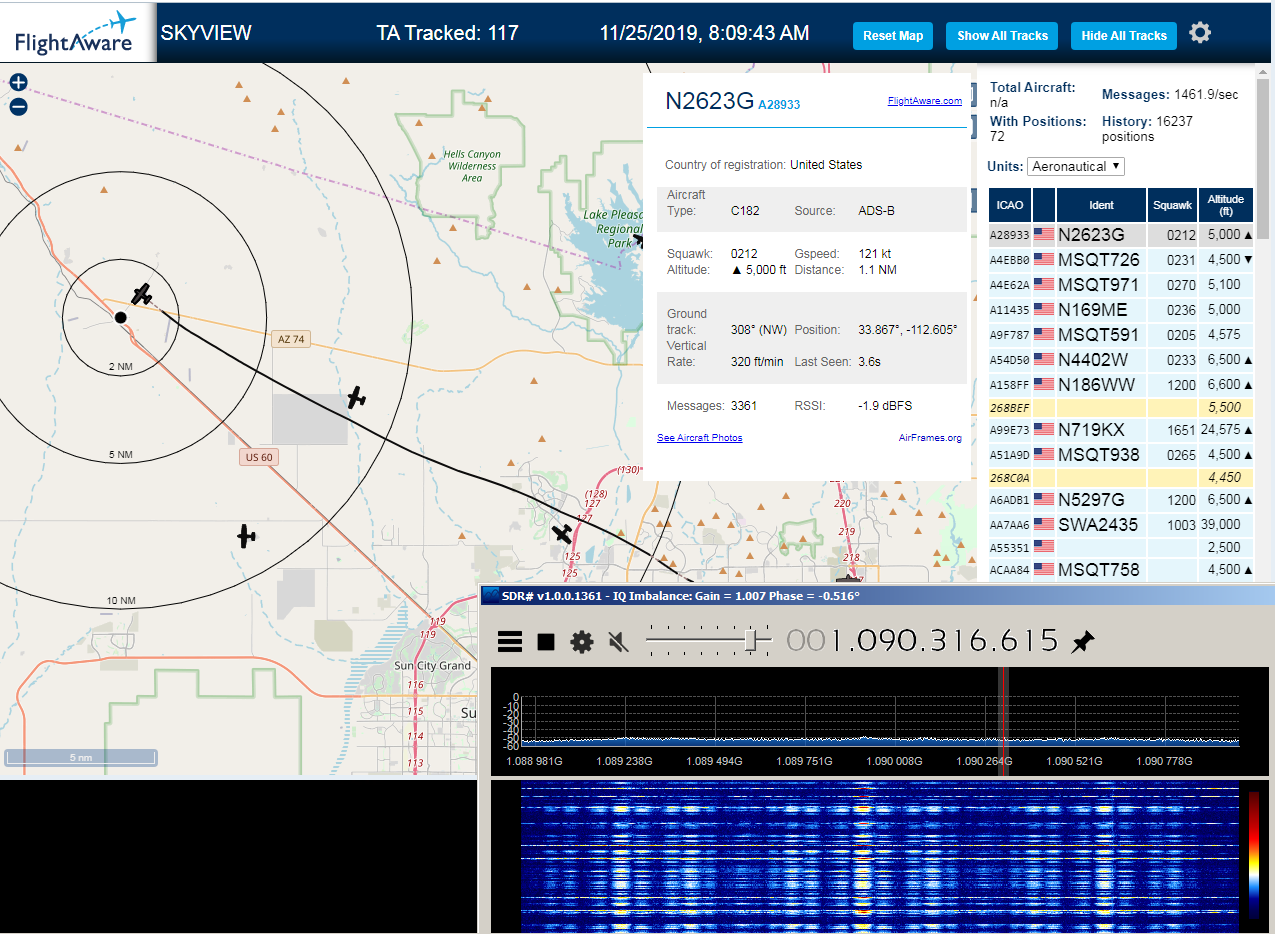Select MSQT726 row in aircraft table
Viewport: 1275px width, 935px height.
tap(1121, 260)
